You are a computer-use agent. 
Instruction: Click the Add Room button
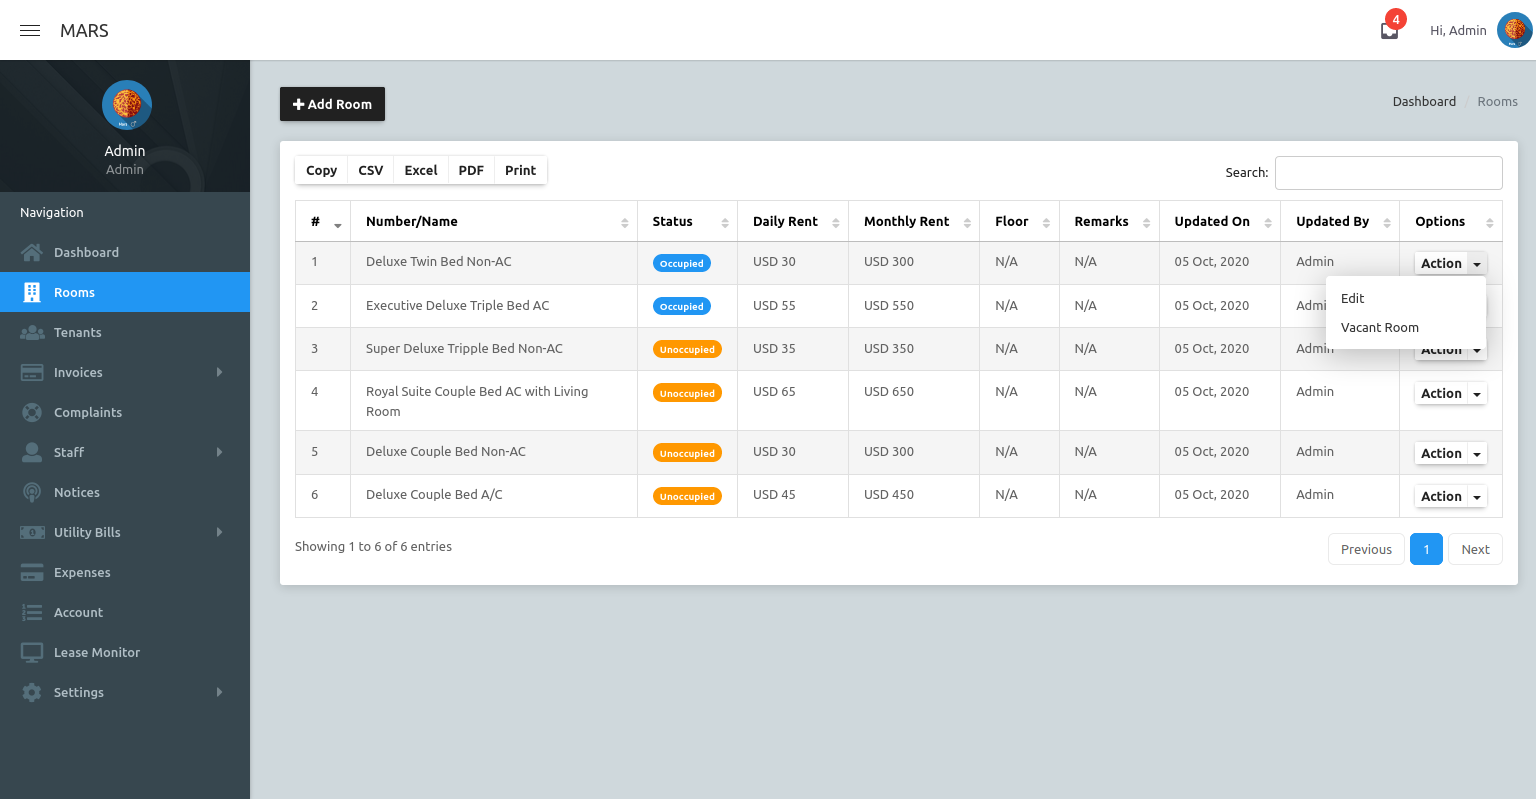pyautogui.click(x=332, y=104)
